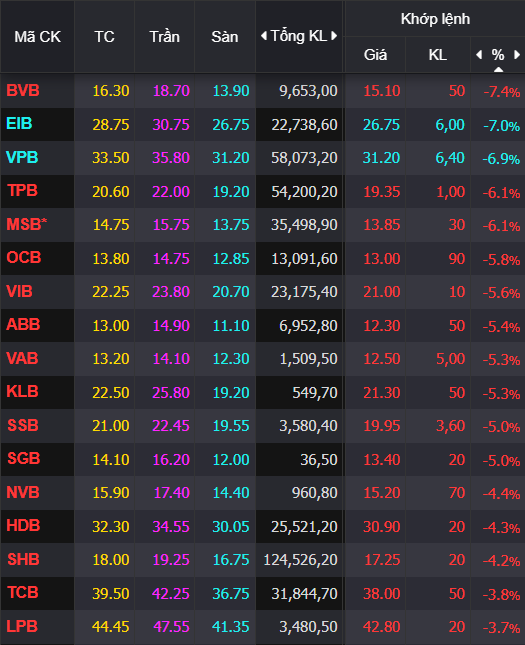Click OCB matched volume 90
The image size is (525, 645).
tap(457, 259)
